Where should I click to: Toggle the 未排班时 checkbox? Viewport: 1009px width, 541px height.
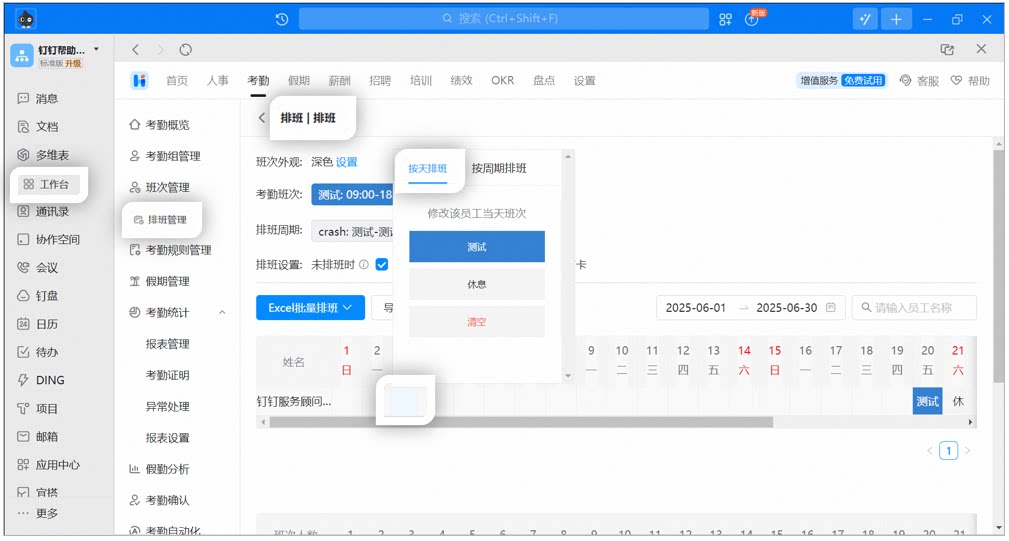tap(382, 264)
